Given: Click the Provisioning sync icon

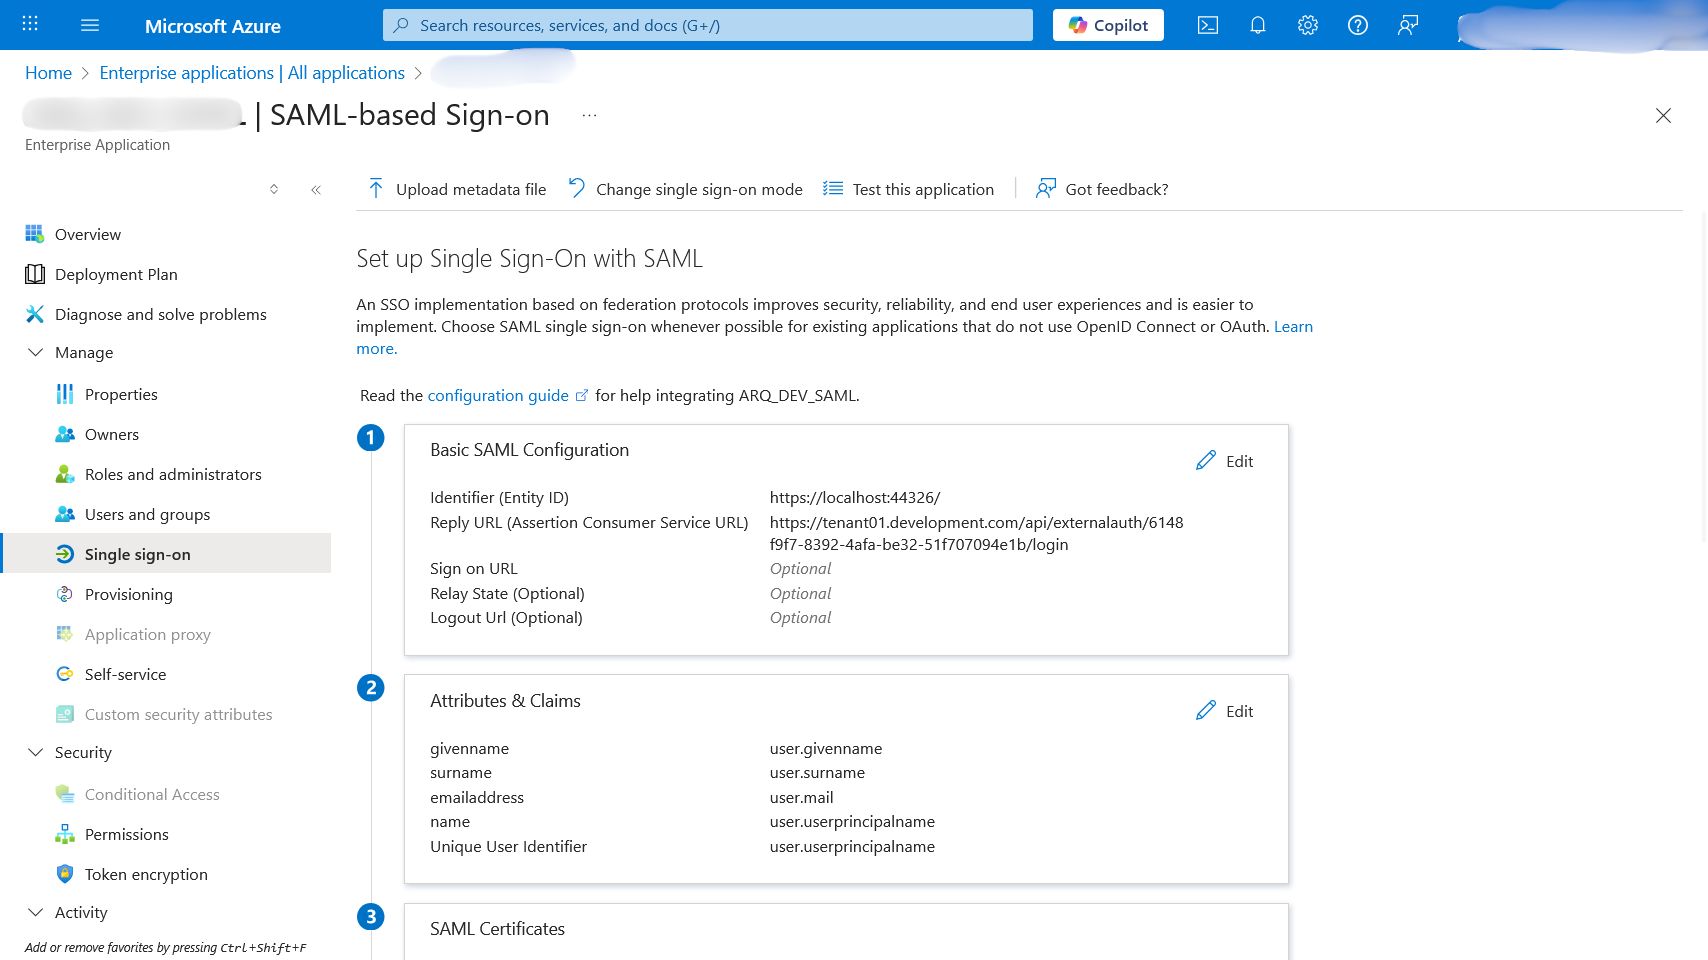Looking at the screenshot, I should point(65,594).
